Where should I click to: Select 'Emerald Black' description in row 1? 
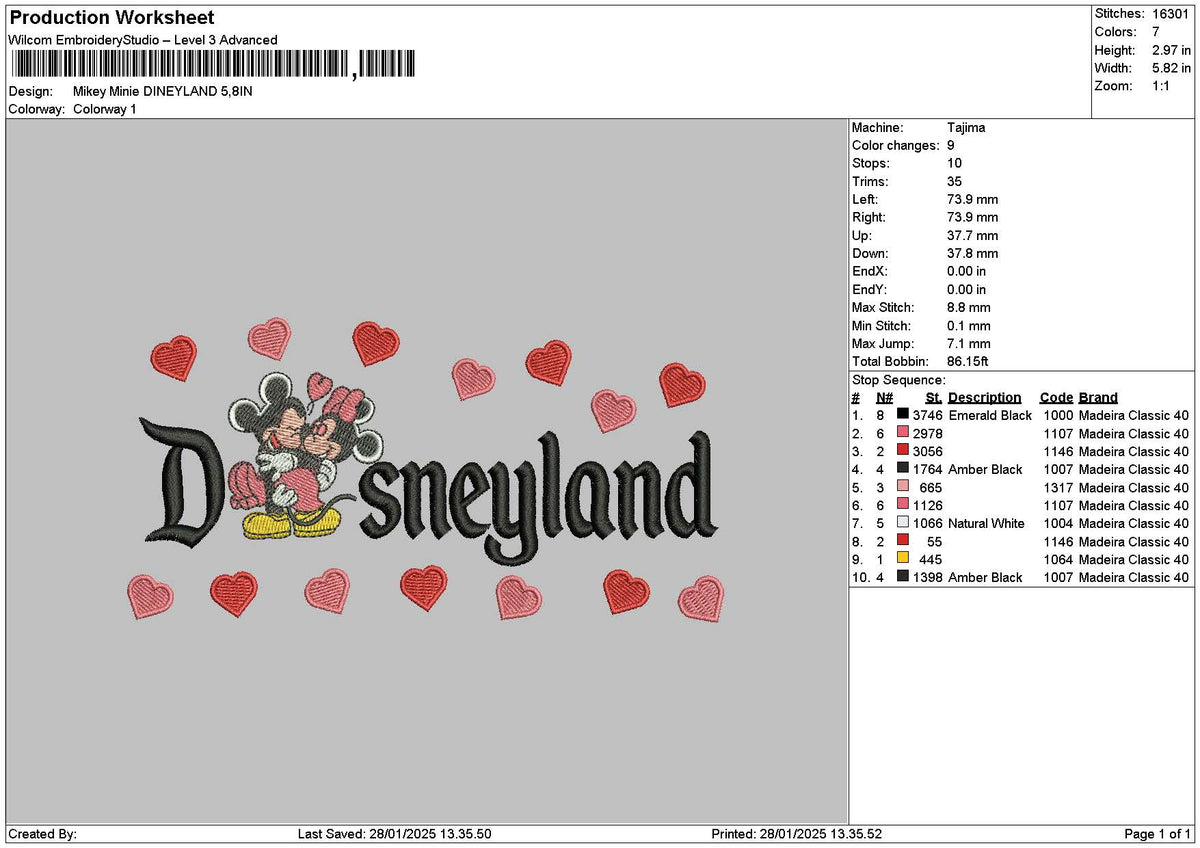pyautogui.click(x=990, y=415)
